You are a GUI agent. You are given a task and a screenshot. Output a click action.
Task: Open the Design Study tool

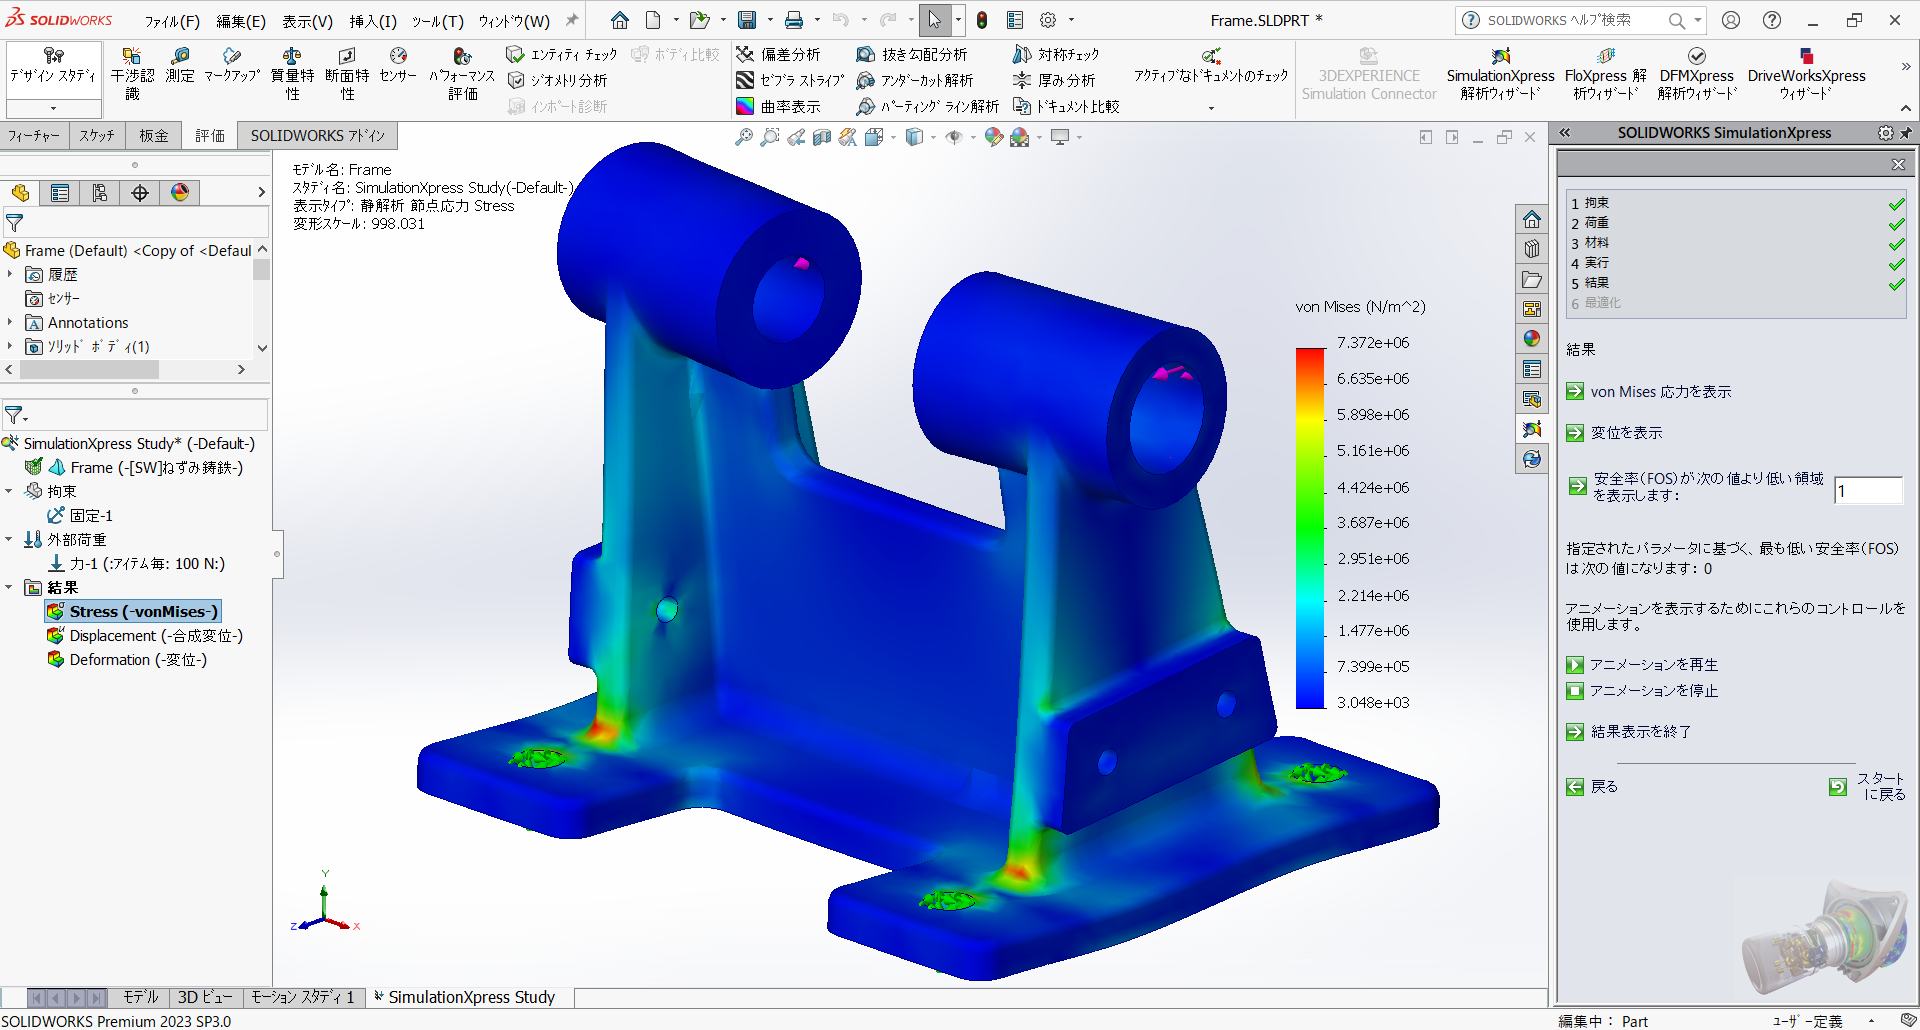click(x=53, y=66)
